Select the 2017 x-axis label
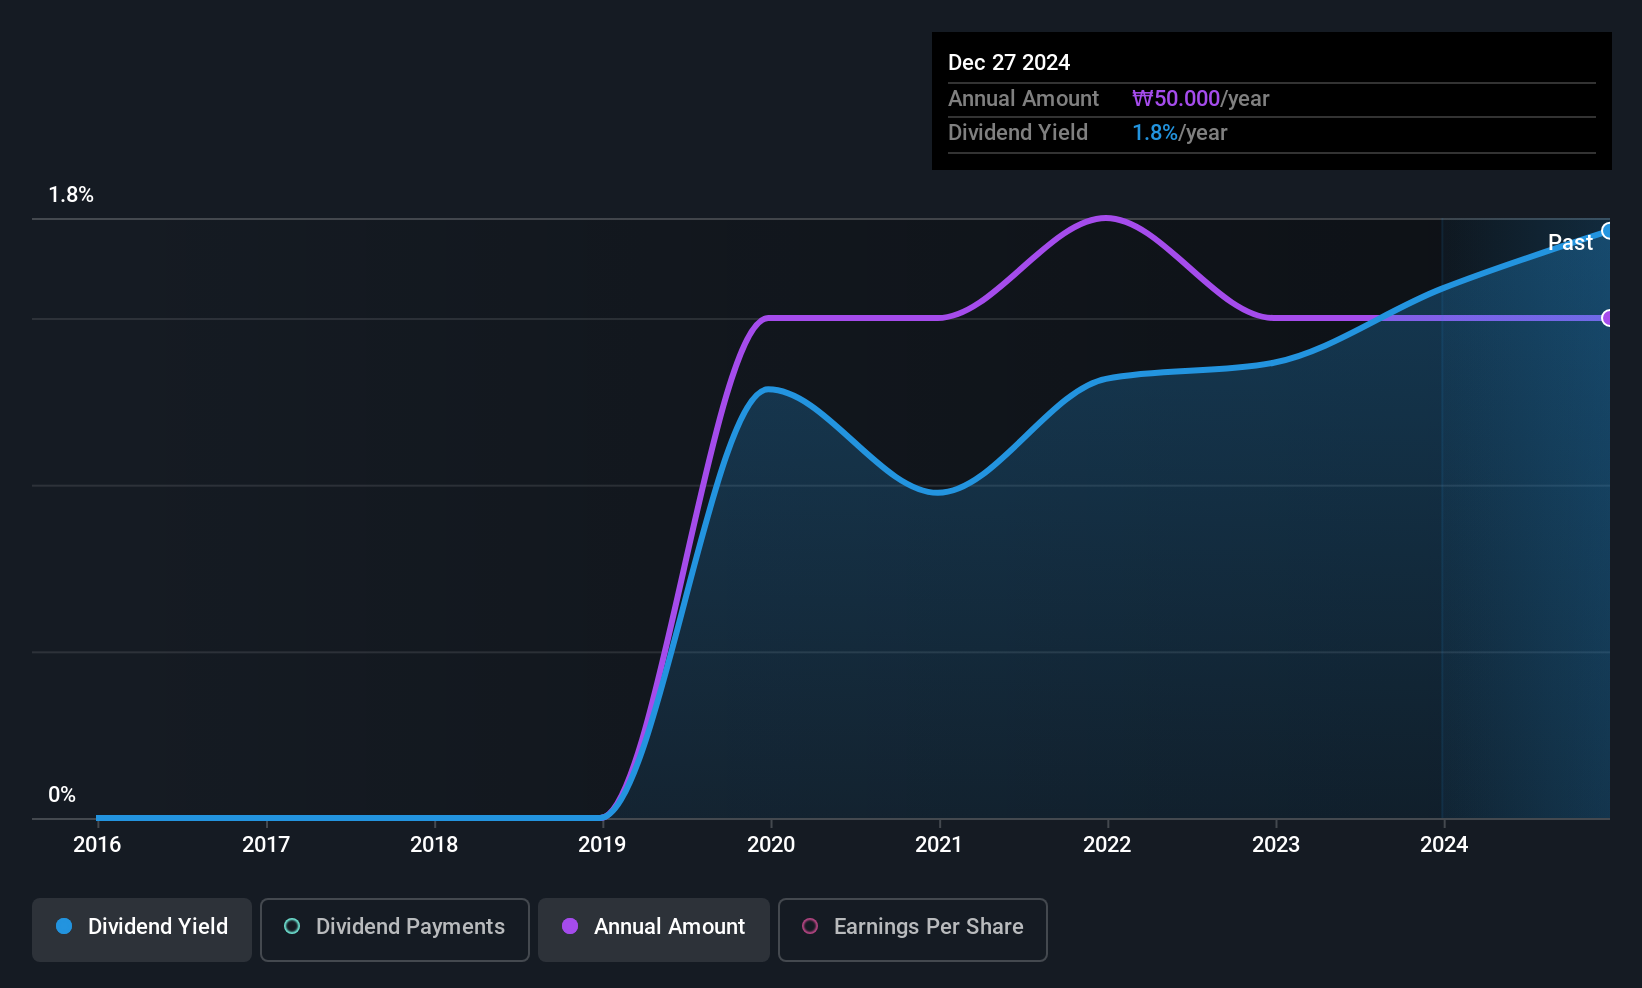The width and height of the screenshot is (1642, 988). [x=266, y=845]
